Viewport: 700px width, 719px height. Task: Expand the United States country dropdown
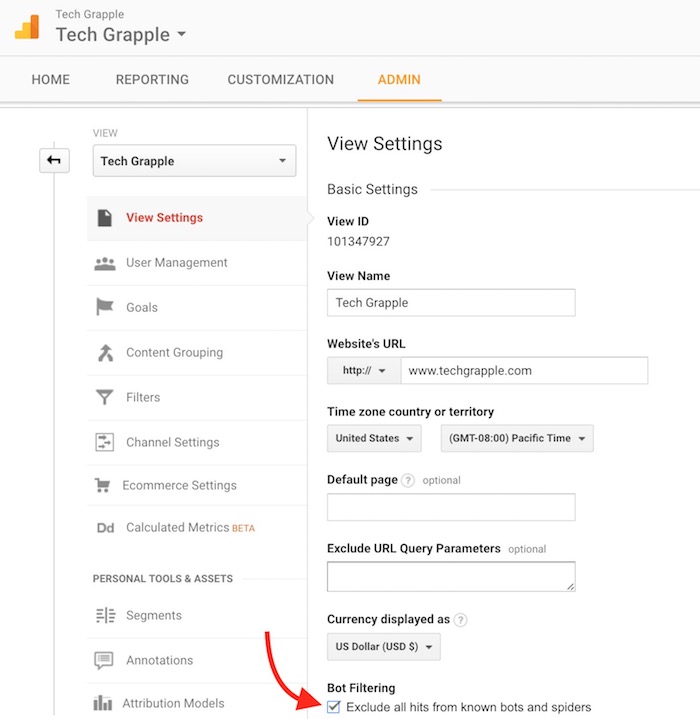coord(374,439)
